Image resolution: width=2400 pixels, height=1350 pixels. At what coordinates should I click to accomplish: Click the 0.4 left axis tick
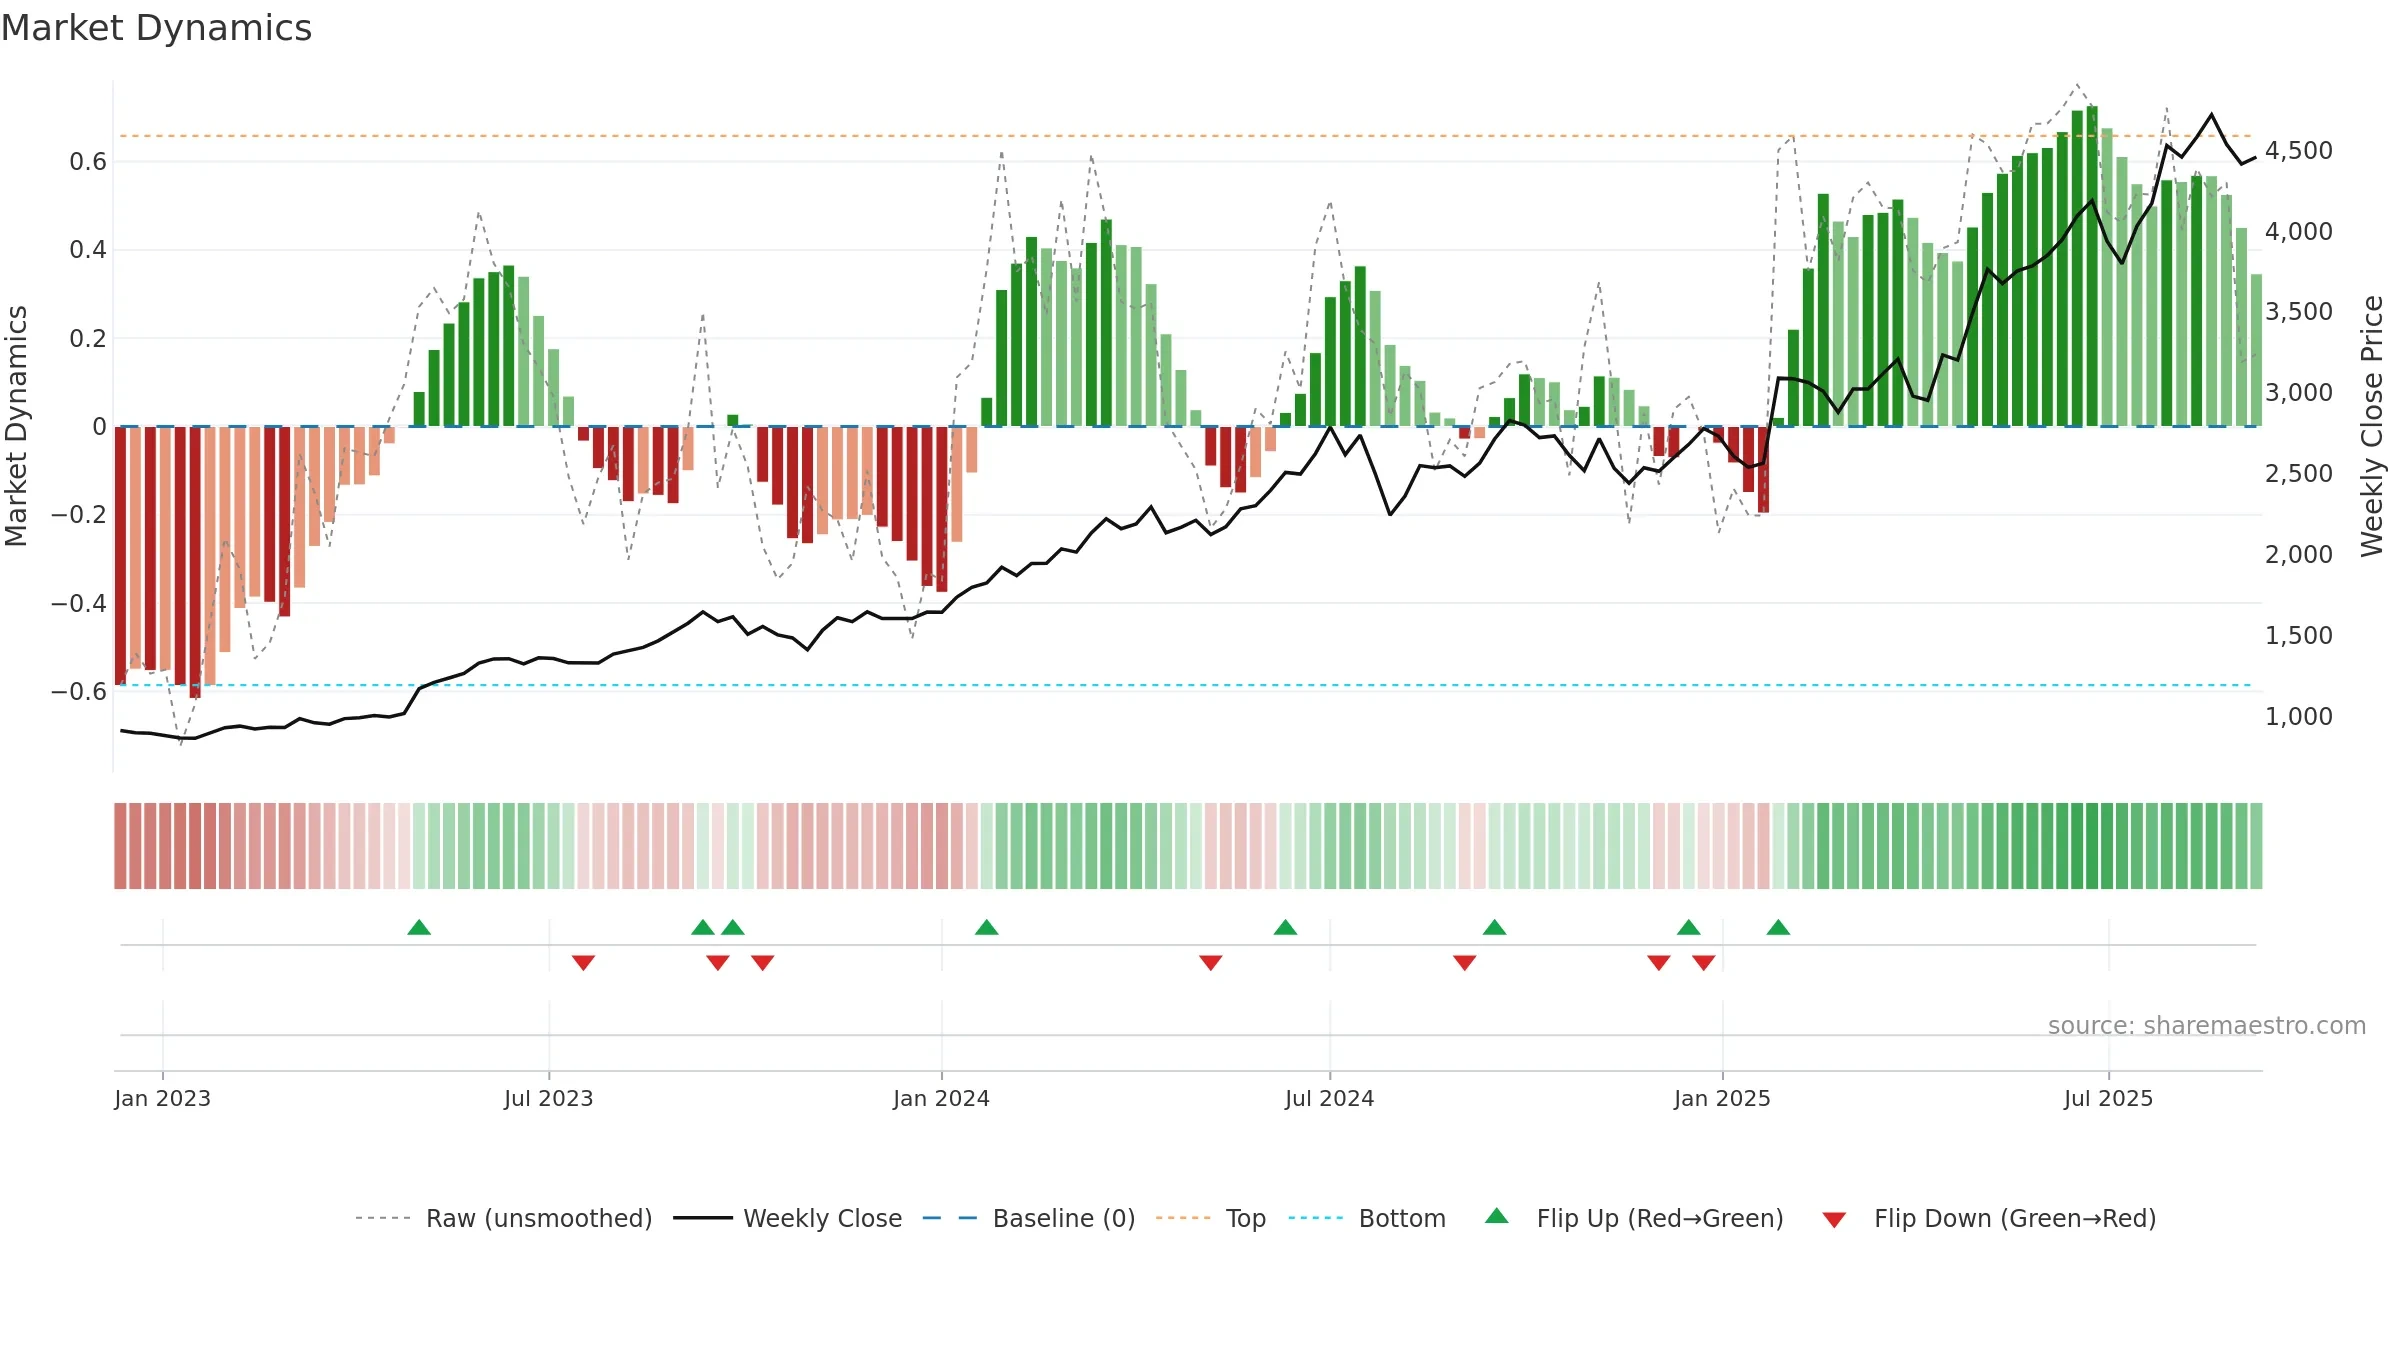click(88, 250)
